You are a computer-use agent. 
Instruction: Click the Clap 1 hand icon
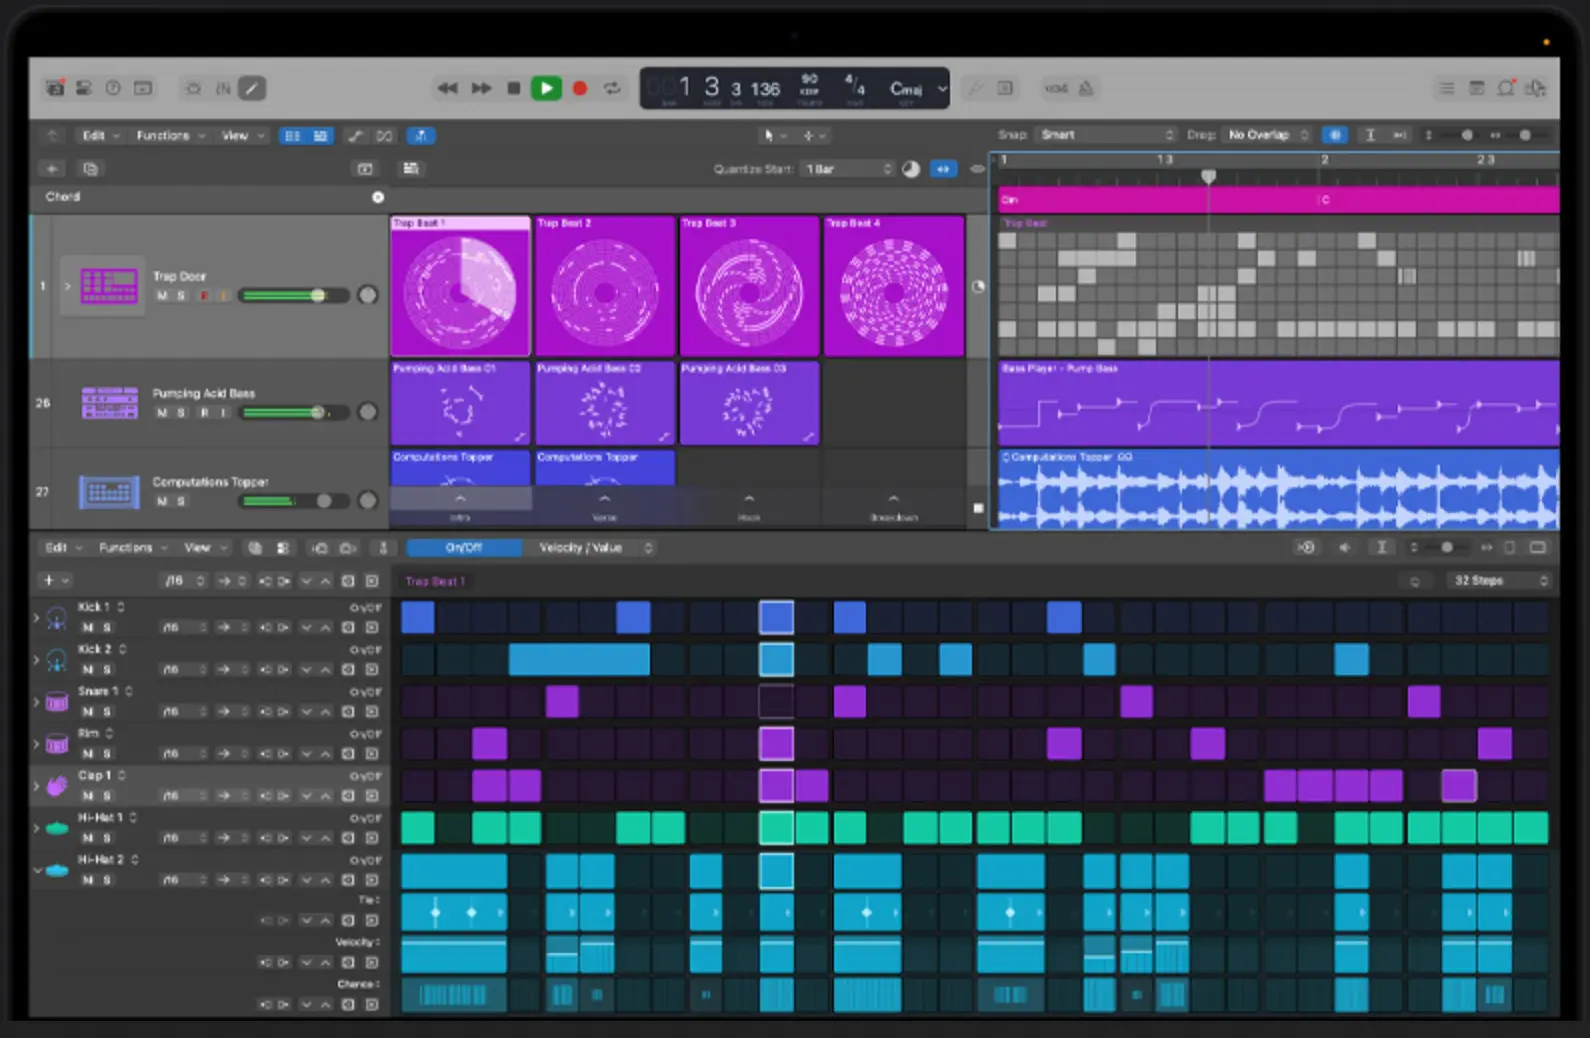tap(57, 786)
